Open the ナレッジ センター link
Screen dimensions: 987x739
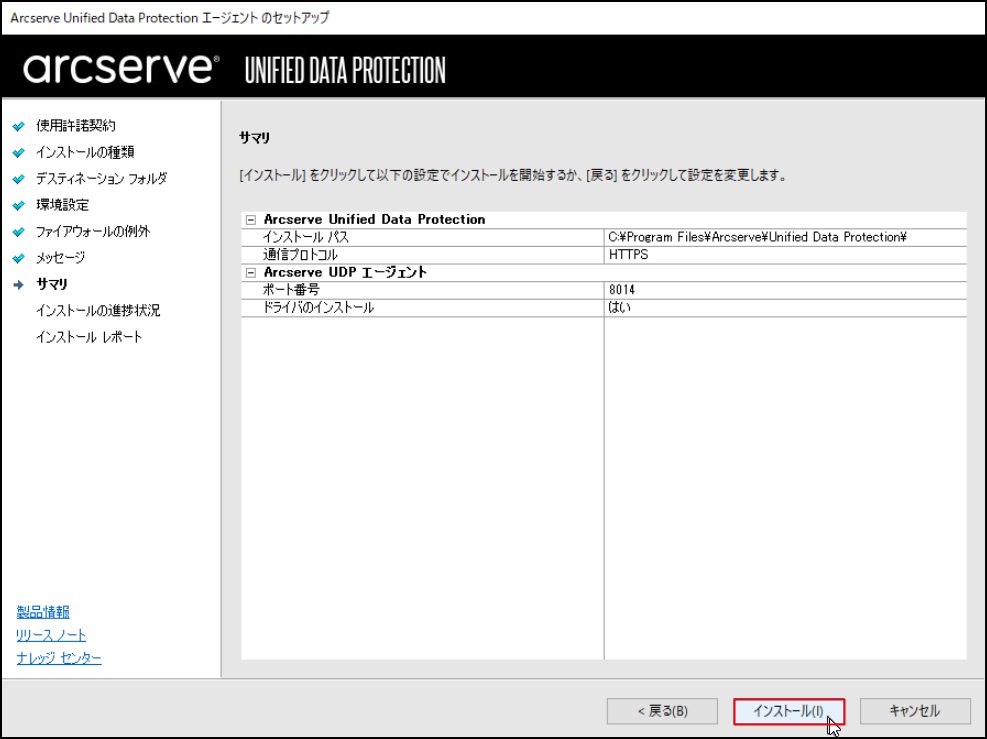[x=59, y=657]
